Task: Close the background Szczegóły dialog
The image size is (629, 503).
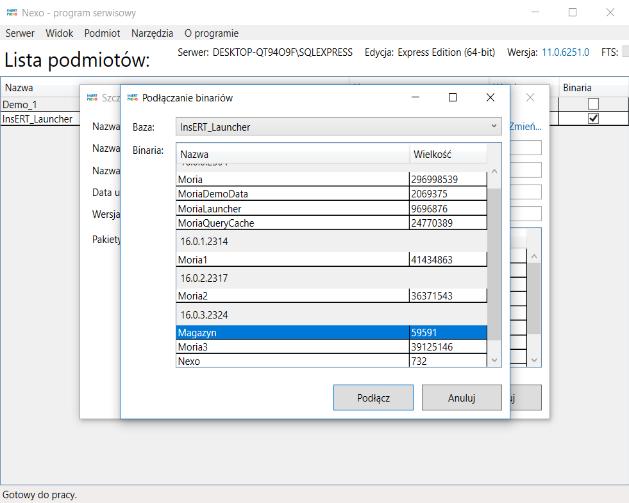Action: tap(530, 97)
